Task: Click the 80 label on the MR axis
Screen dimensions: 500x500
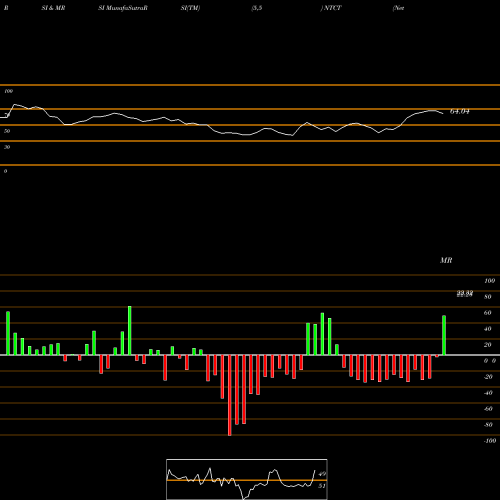Action: pyautogui.click(x=488, y=297)
